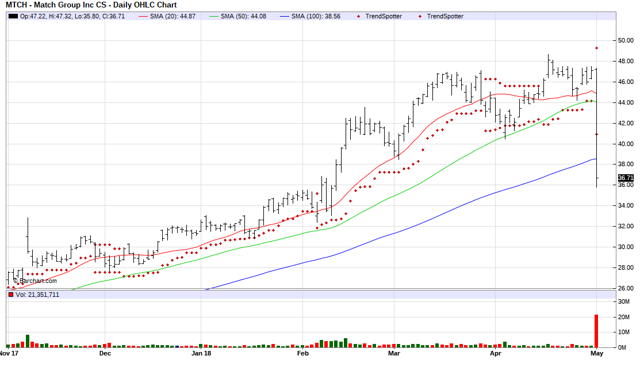Click the 44.00 price axis label
This screenshot has width=640, height=371.
point(626,102)
